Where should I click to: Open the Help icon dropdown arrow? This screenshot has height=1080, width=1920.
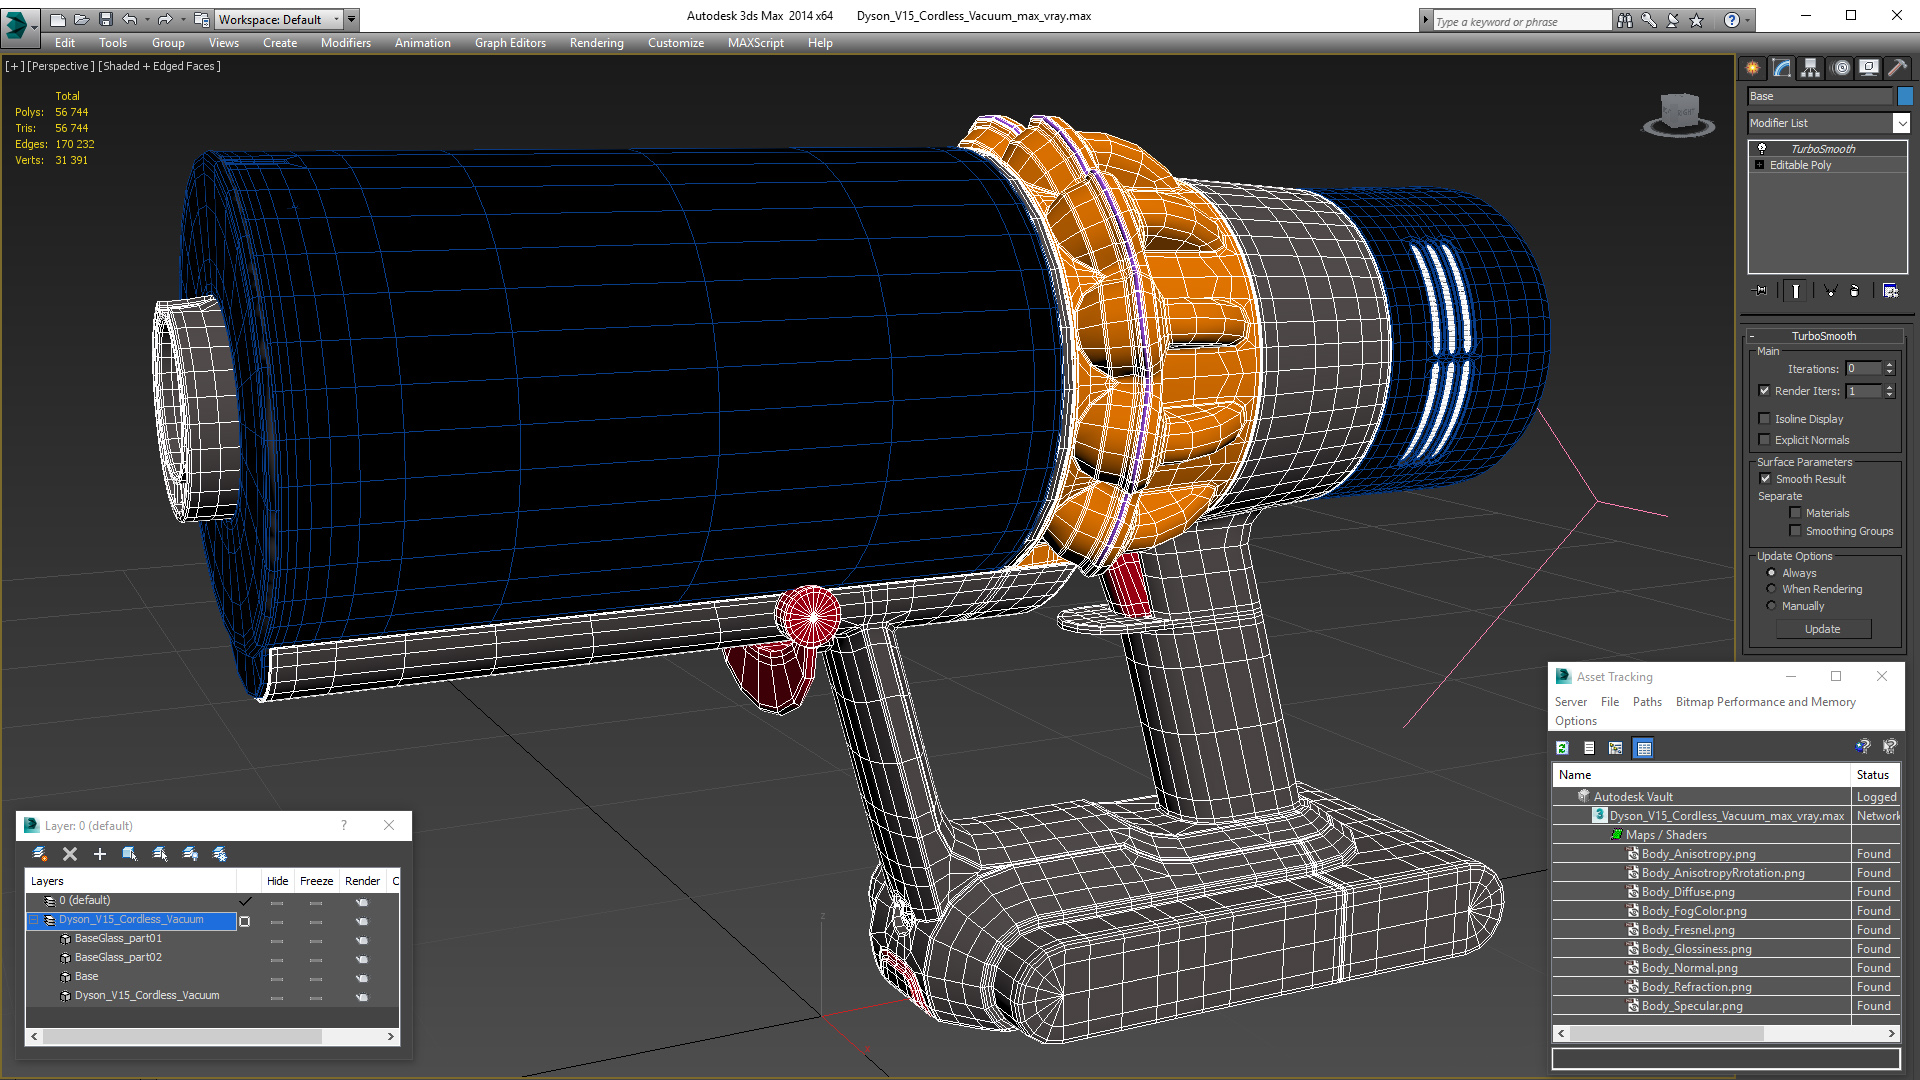[x=1748, y=20]
